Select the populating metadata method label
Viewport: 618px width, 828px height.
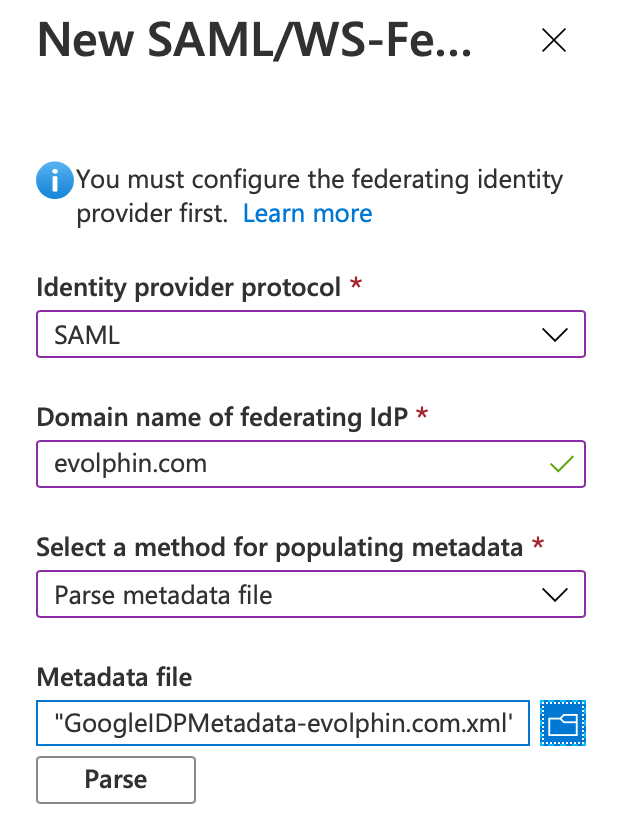click(279, 548)
